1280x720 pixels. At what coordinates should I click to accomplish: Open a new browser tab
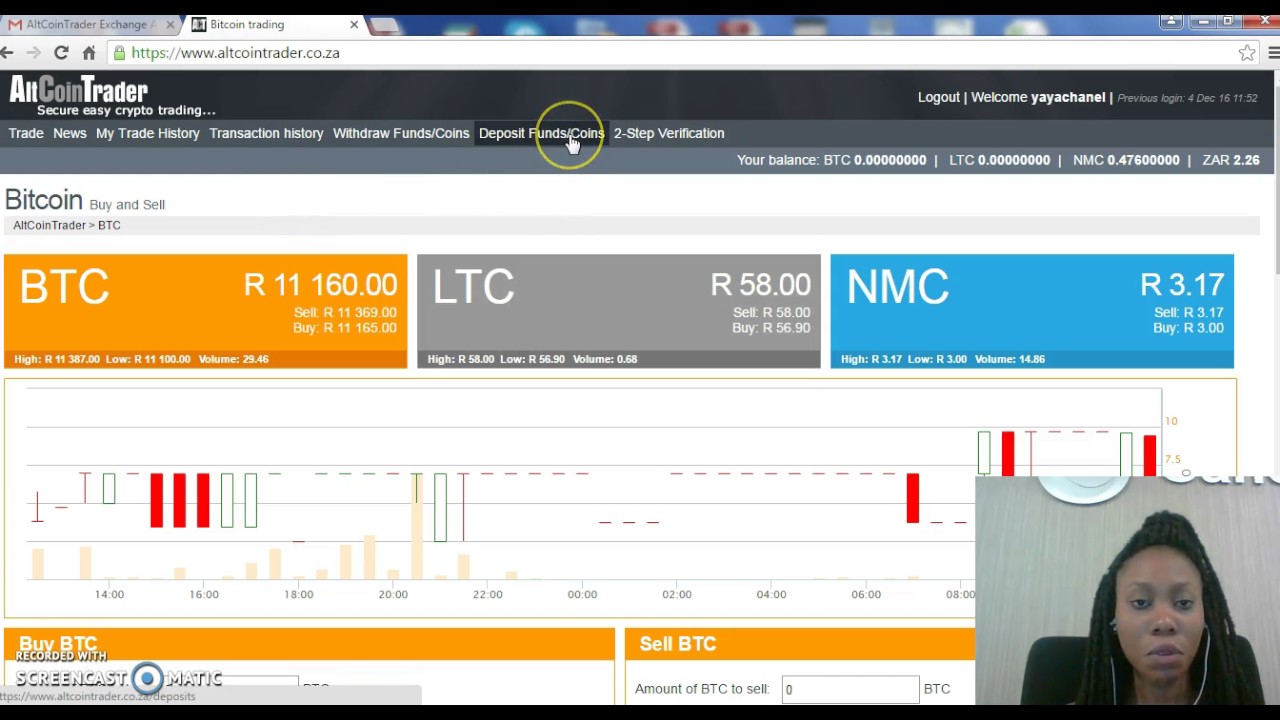point(385,25)
